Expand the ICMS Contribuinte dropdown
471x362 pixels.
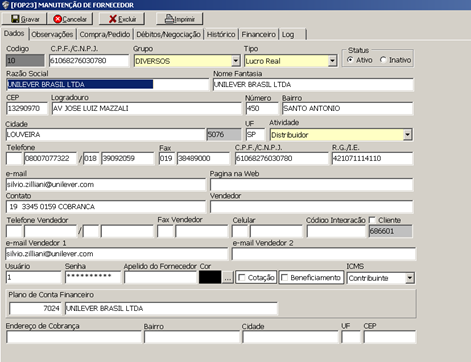click(410, 278)
